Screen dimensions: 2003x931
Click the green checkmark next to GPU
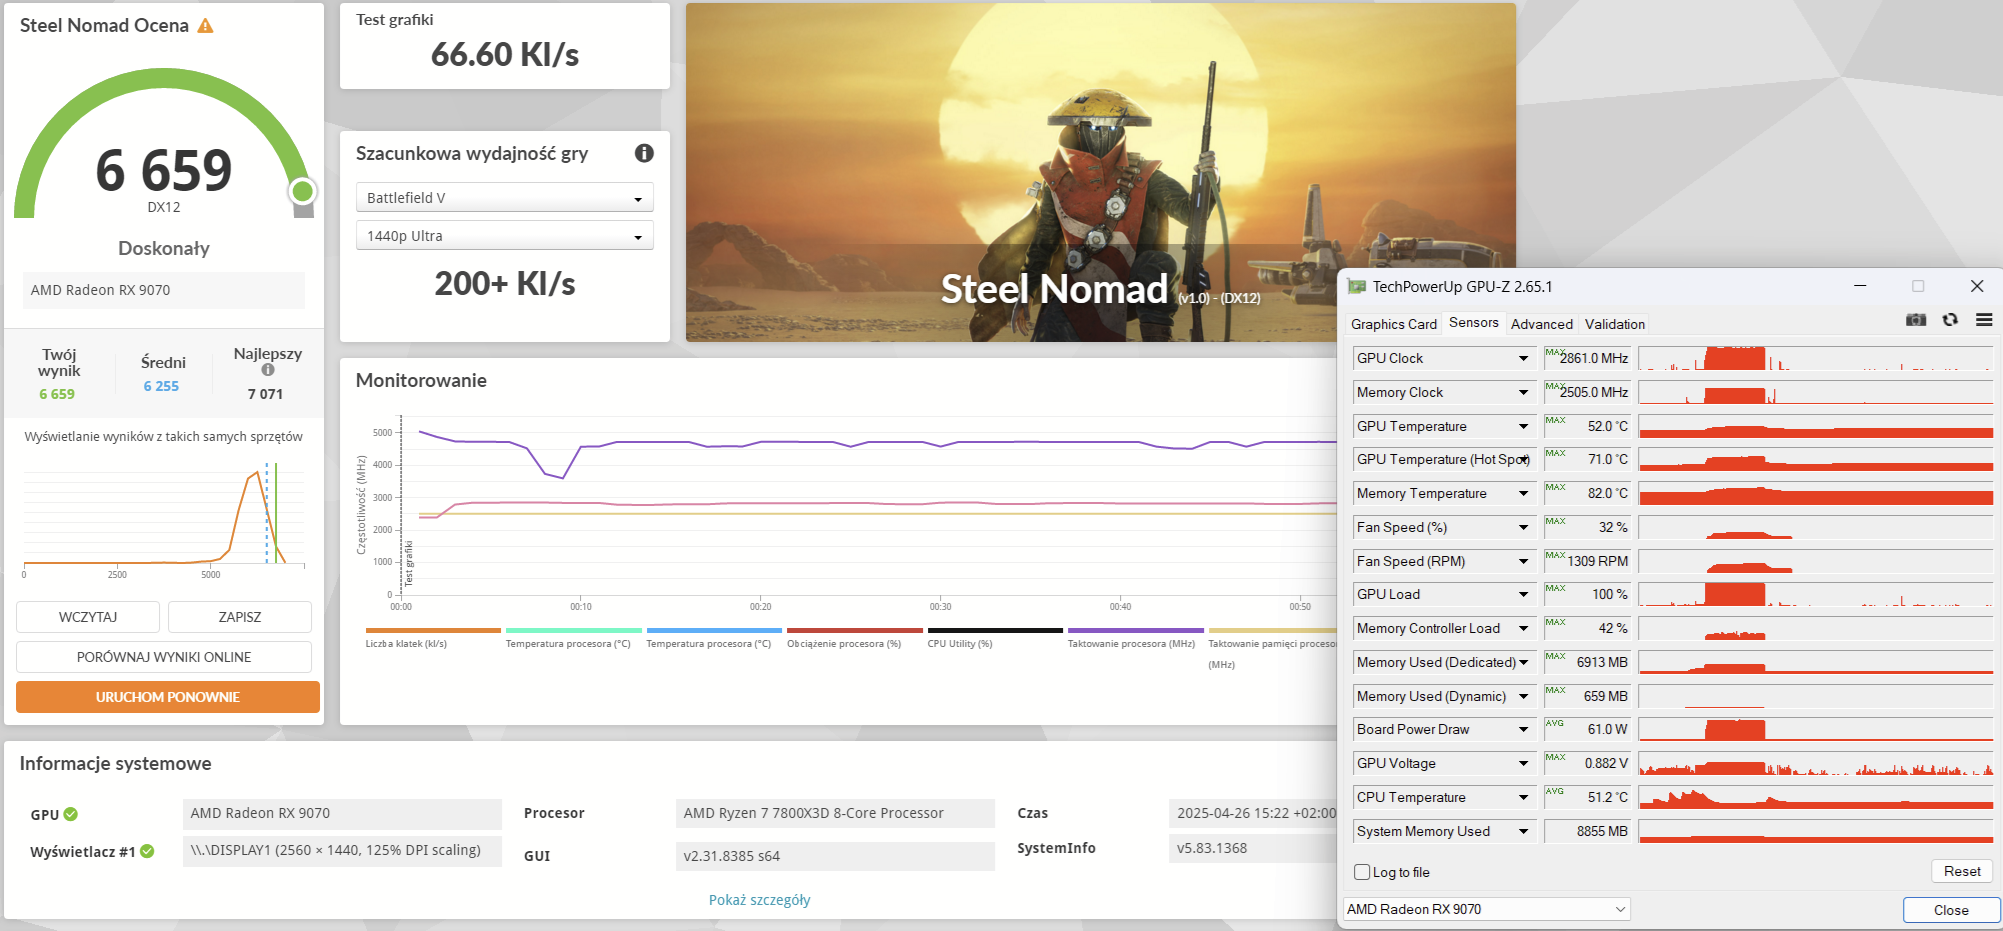click(71, 814)
